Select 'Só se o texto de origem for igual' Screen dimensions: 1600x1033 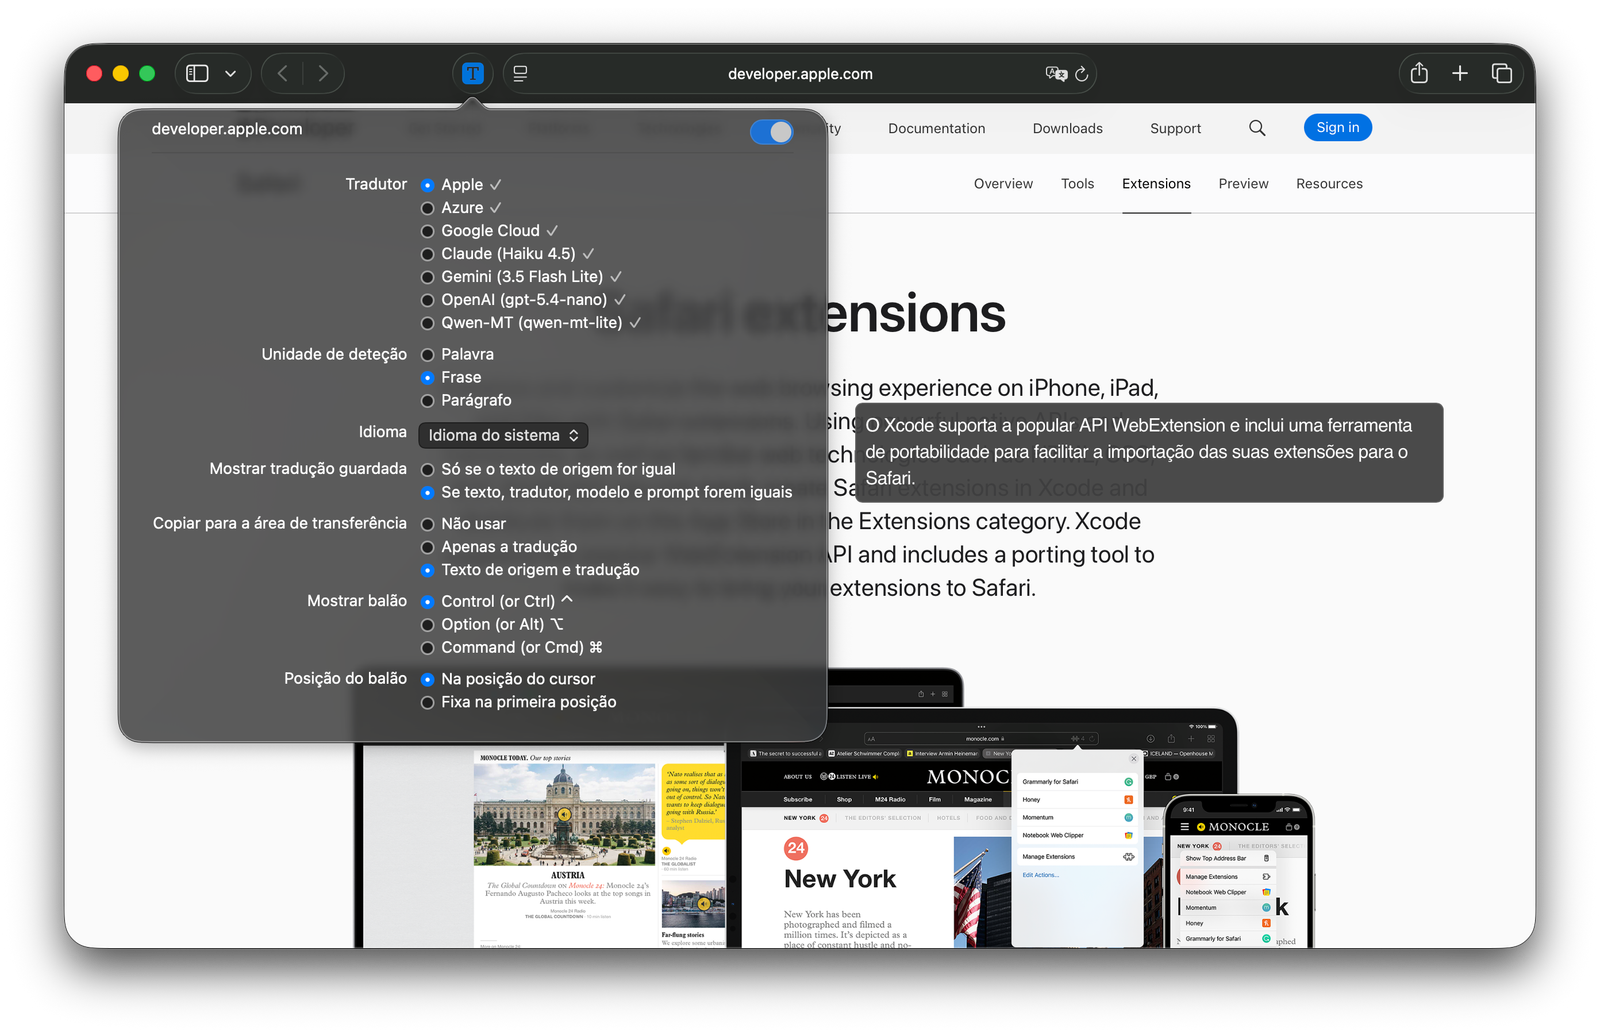pos(428,470)
